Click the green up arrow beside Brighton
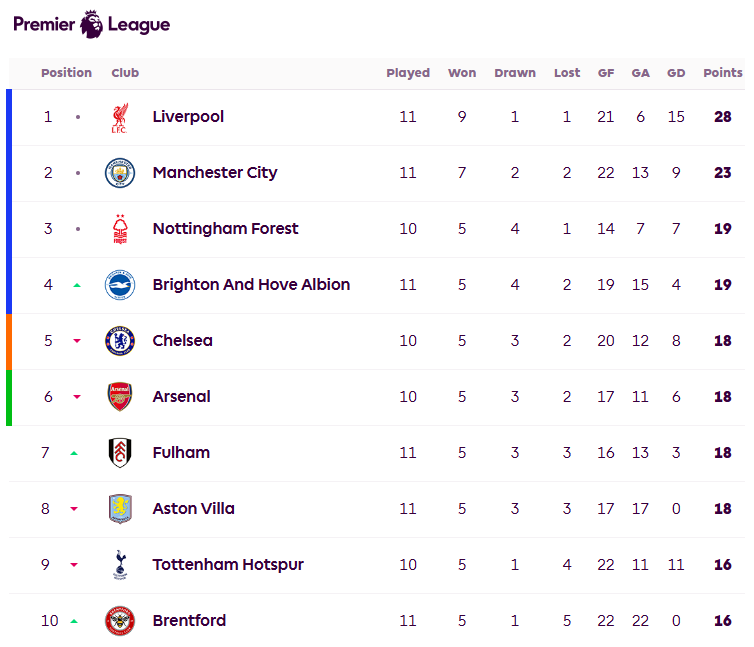754x647 pixels. [77, 285]
